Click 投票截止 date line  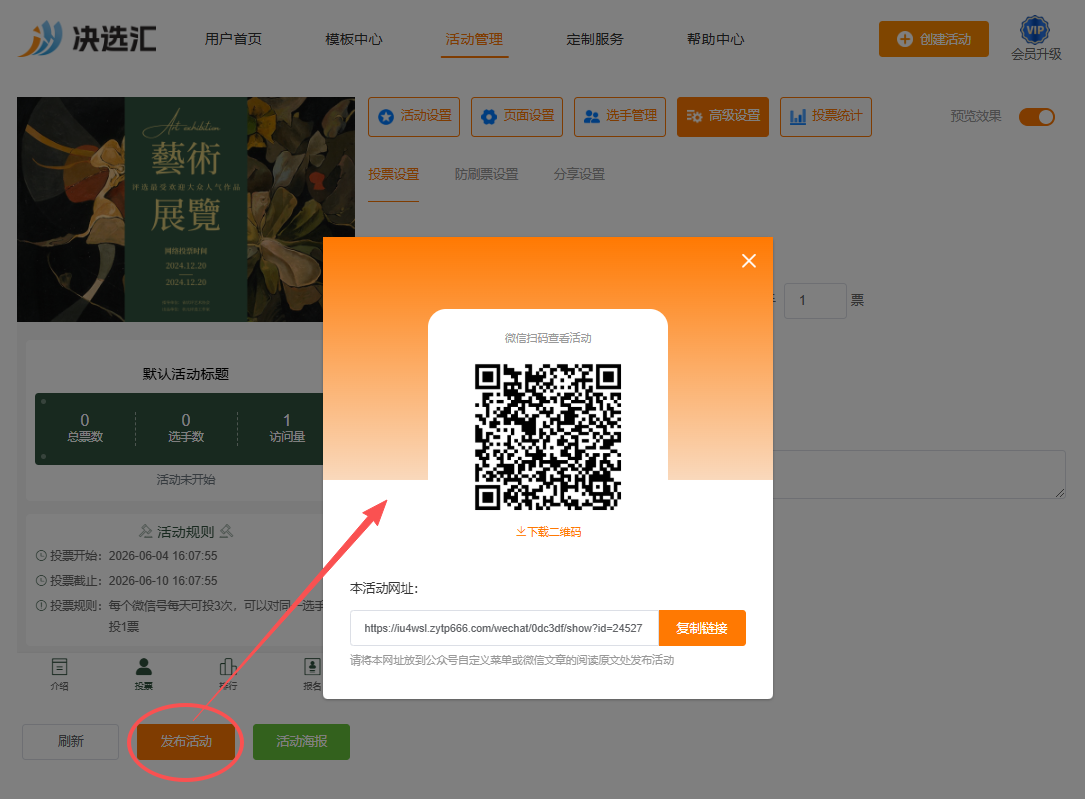(x=127, y=581)
